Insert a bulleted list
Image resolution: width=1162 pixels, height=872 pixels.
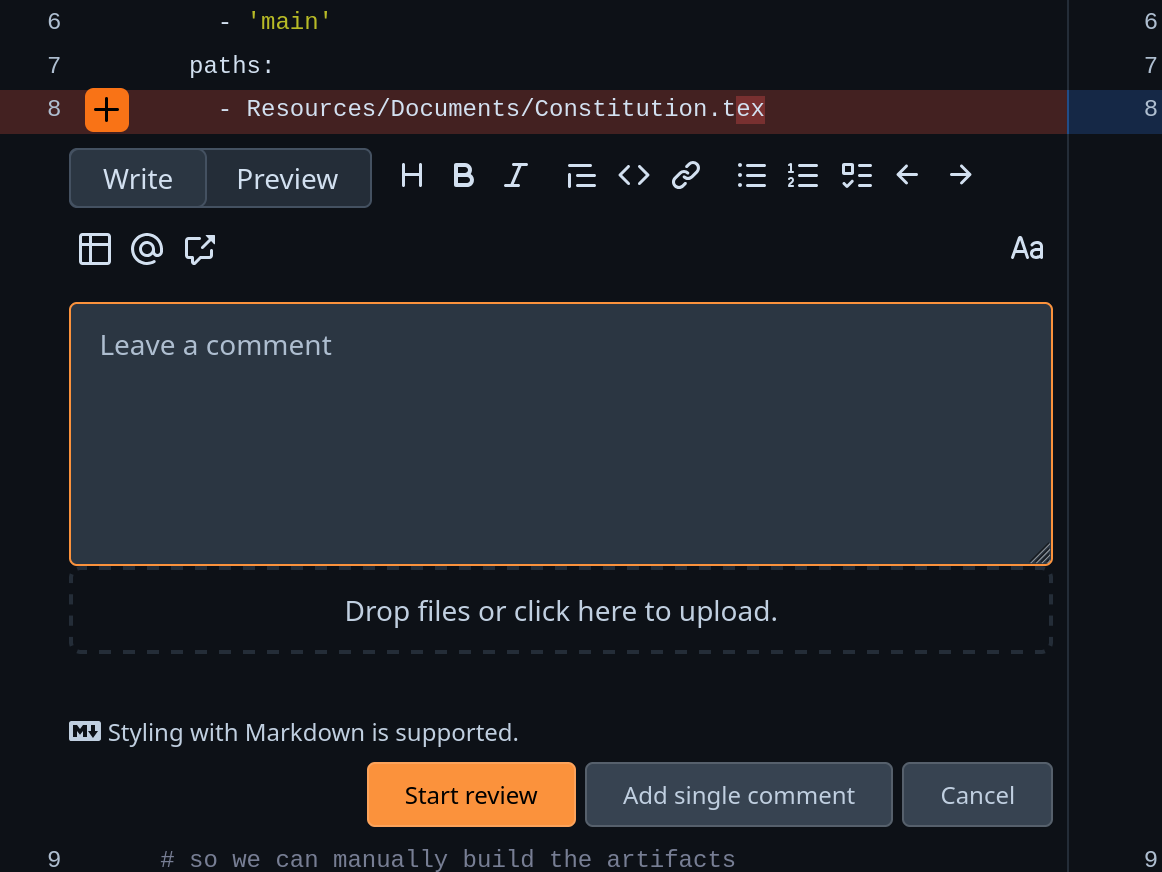[752, 176]
